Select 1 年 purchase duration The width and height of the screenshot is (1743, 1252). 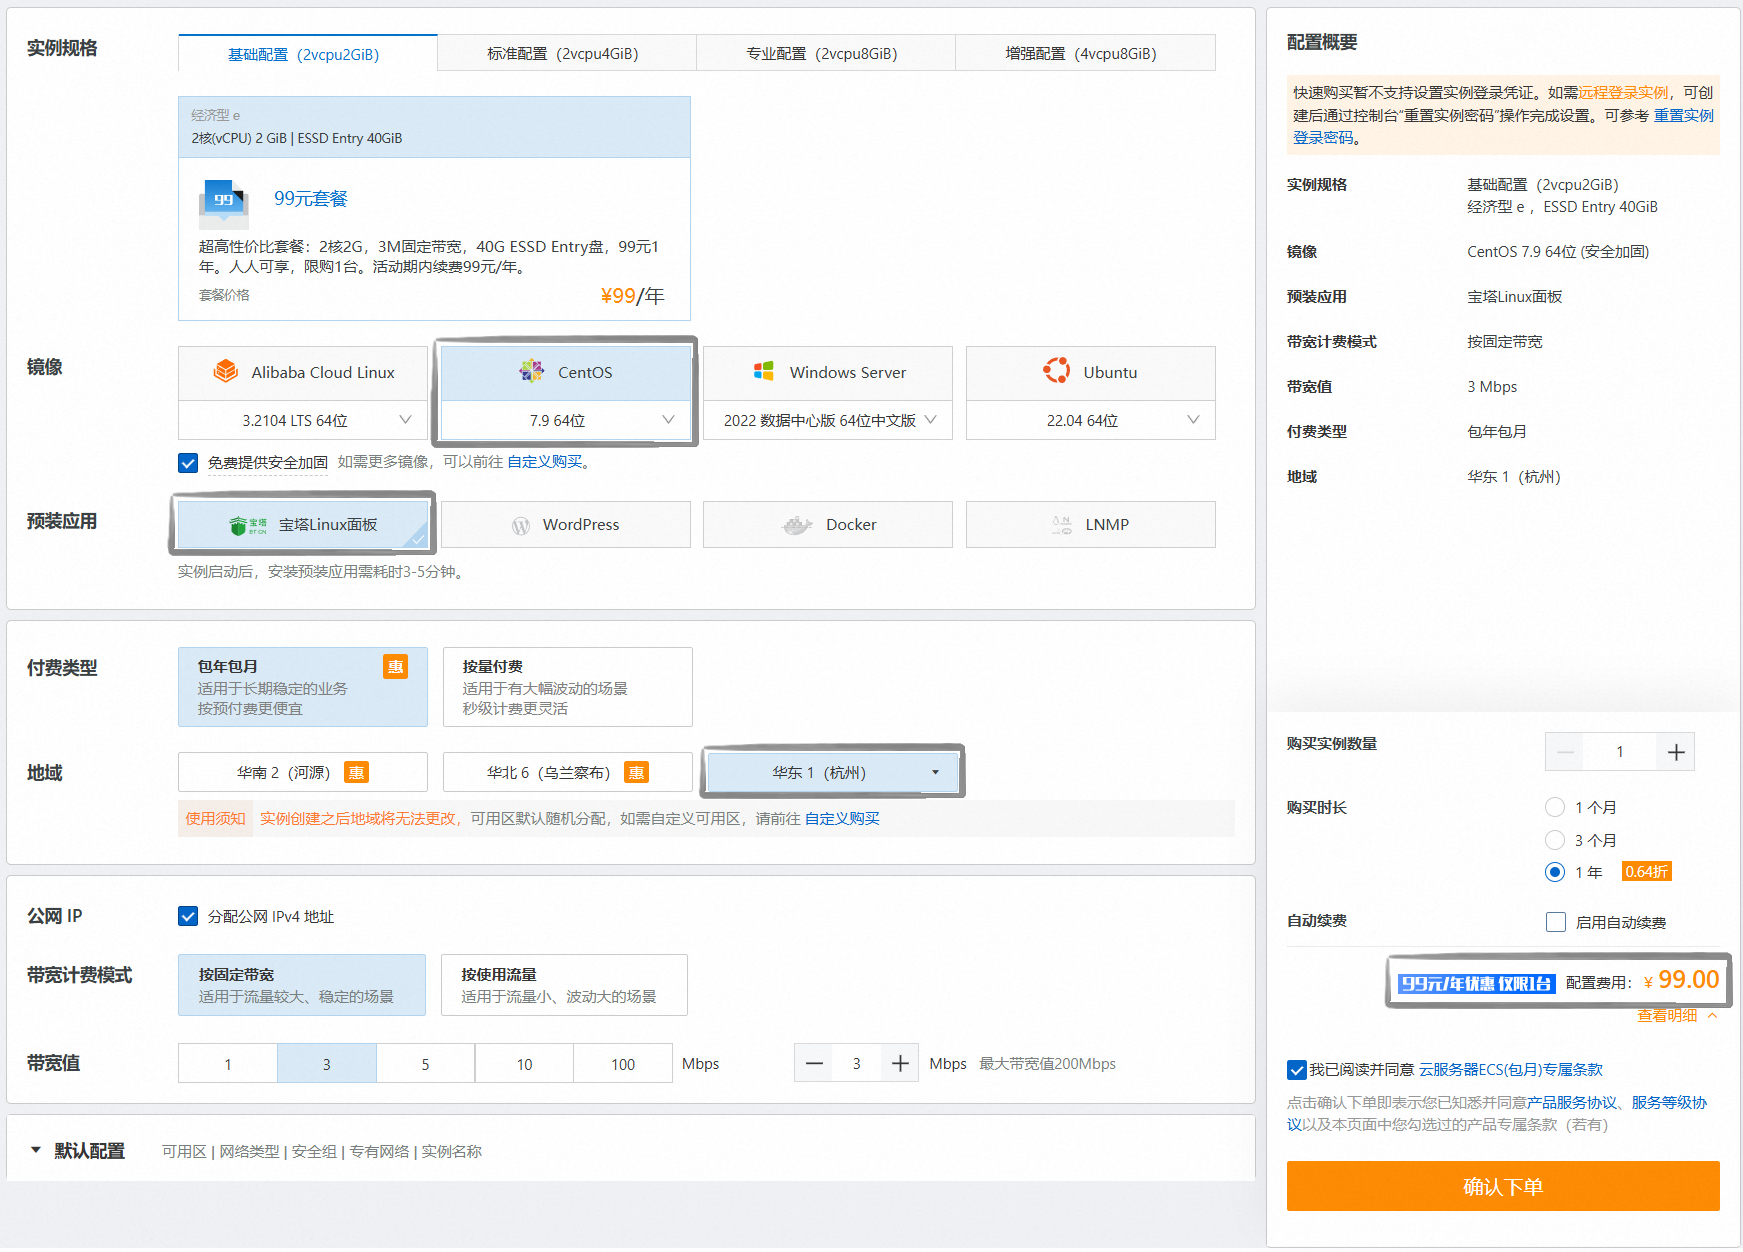coord(1555,872)
